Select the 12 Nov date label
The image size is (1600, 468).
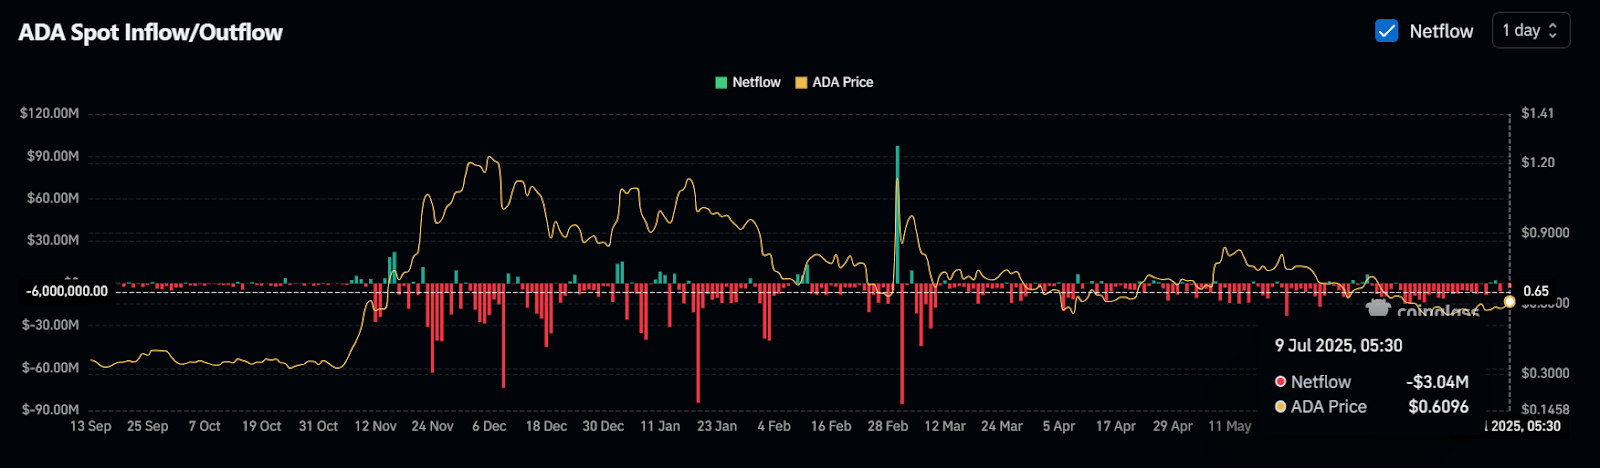[376, 426]
